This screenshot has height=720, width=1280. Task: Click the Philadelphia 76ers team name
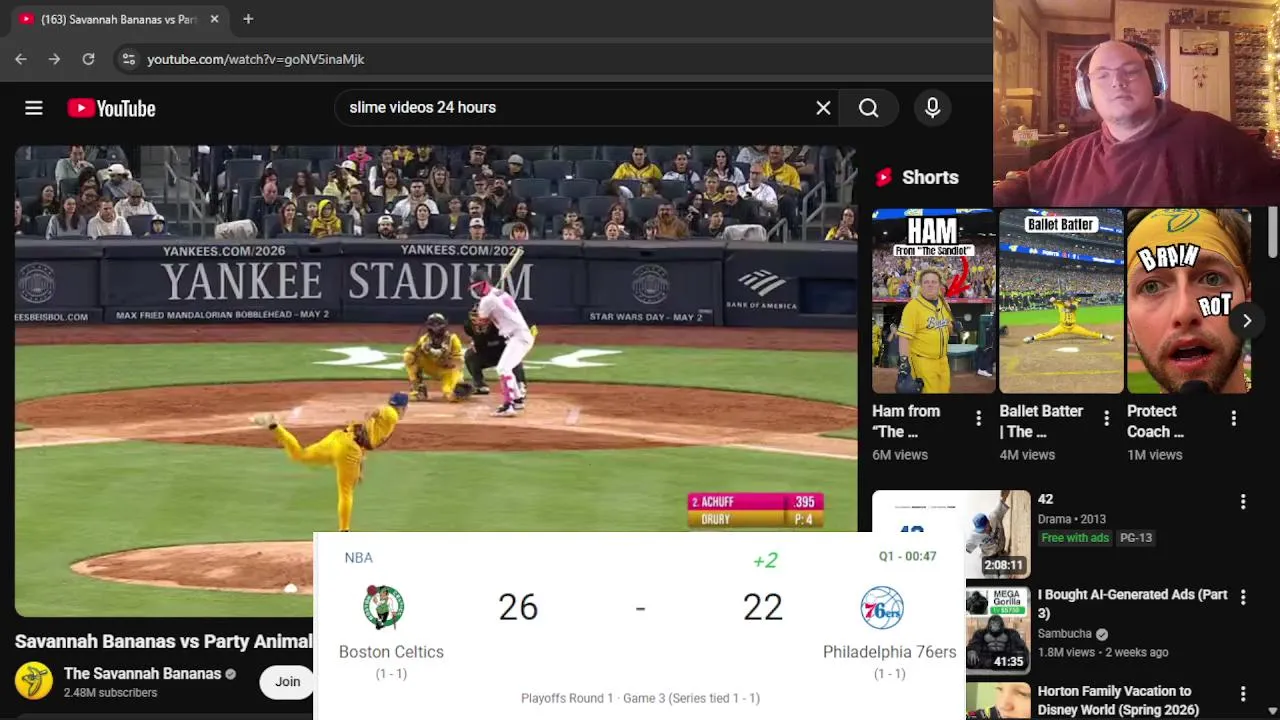889,652
